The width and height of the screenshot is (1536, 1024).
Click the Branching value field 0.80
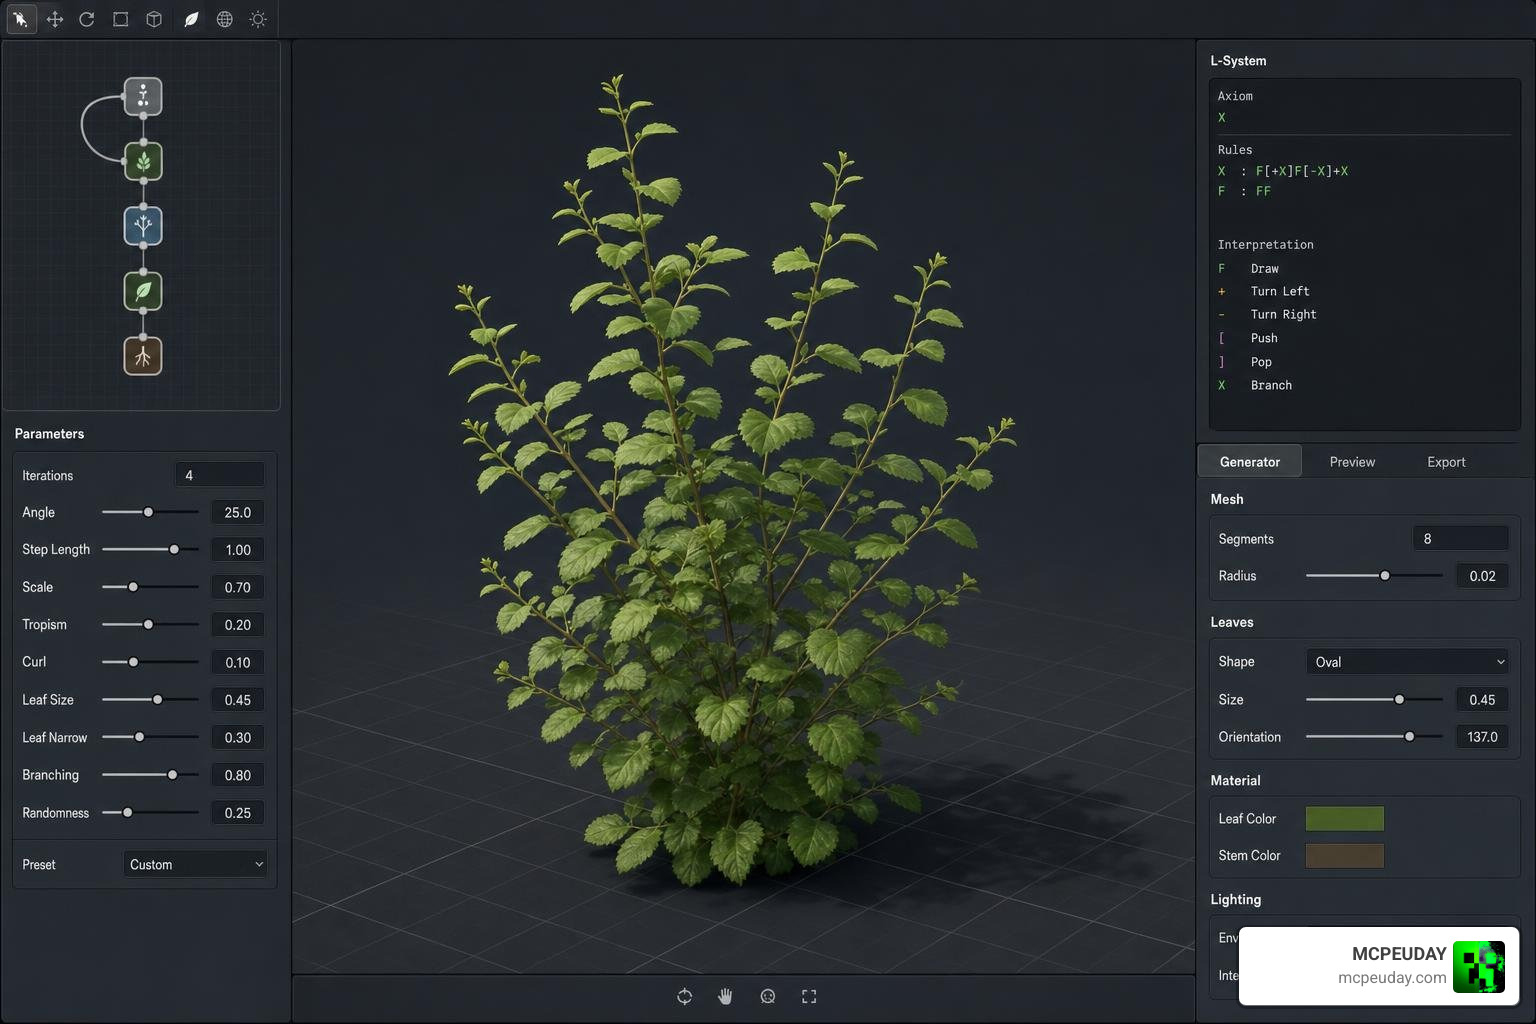(238, 775)
